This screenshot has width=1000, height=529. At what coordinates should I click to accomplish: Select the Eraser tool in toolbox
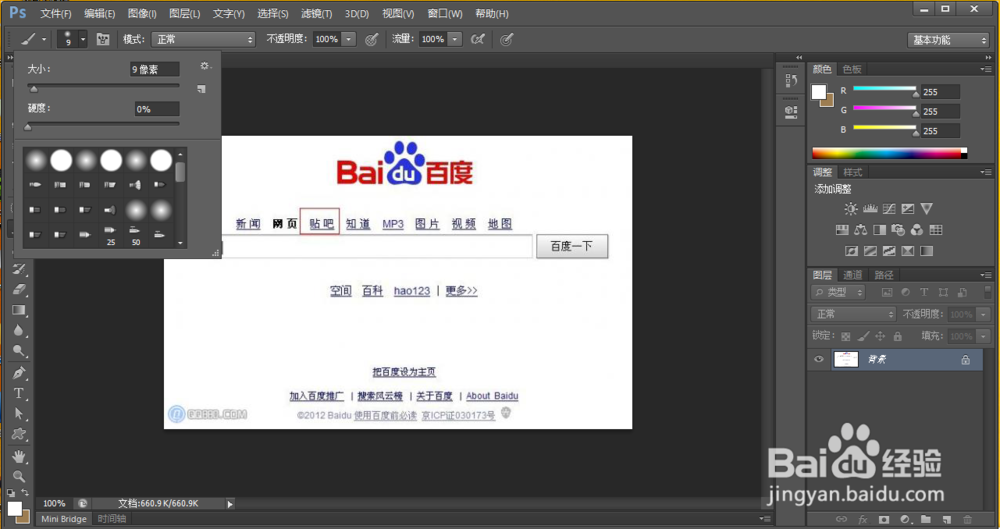[x=19, y=289]
